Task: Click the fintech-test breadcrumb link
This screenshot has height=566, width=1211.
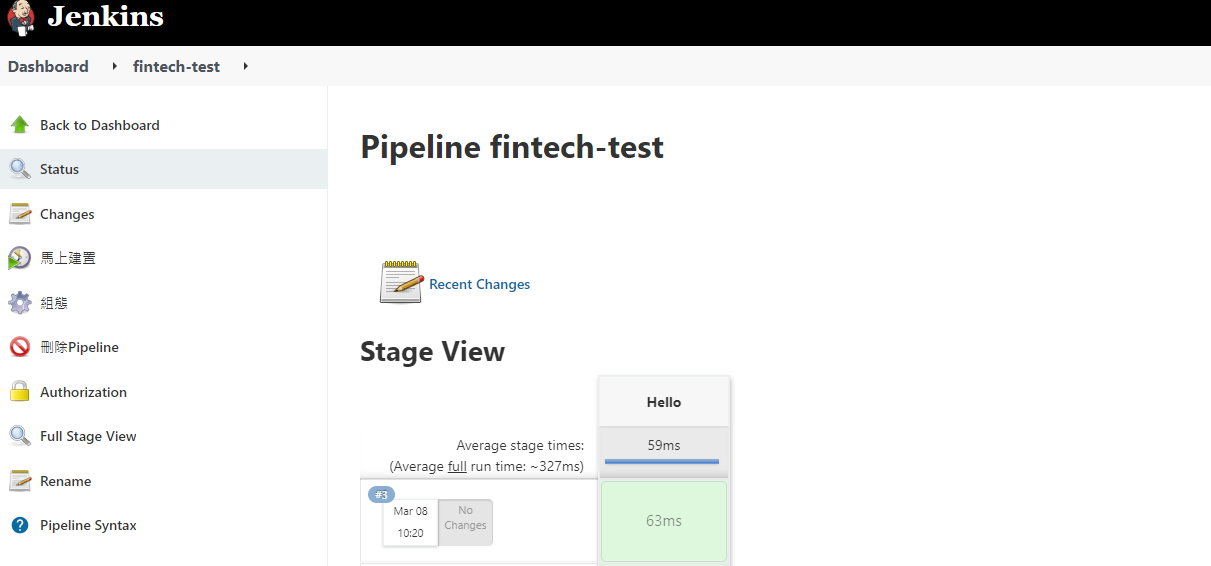Action: pos(176,67)
